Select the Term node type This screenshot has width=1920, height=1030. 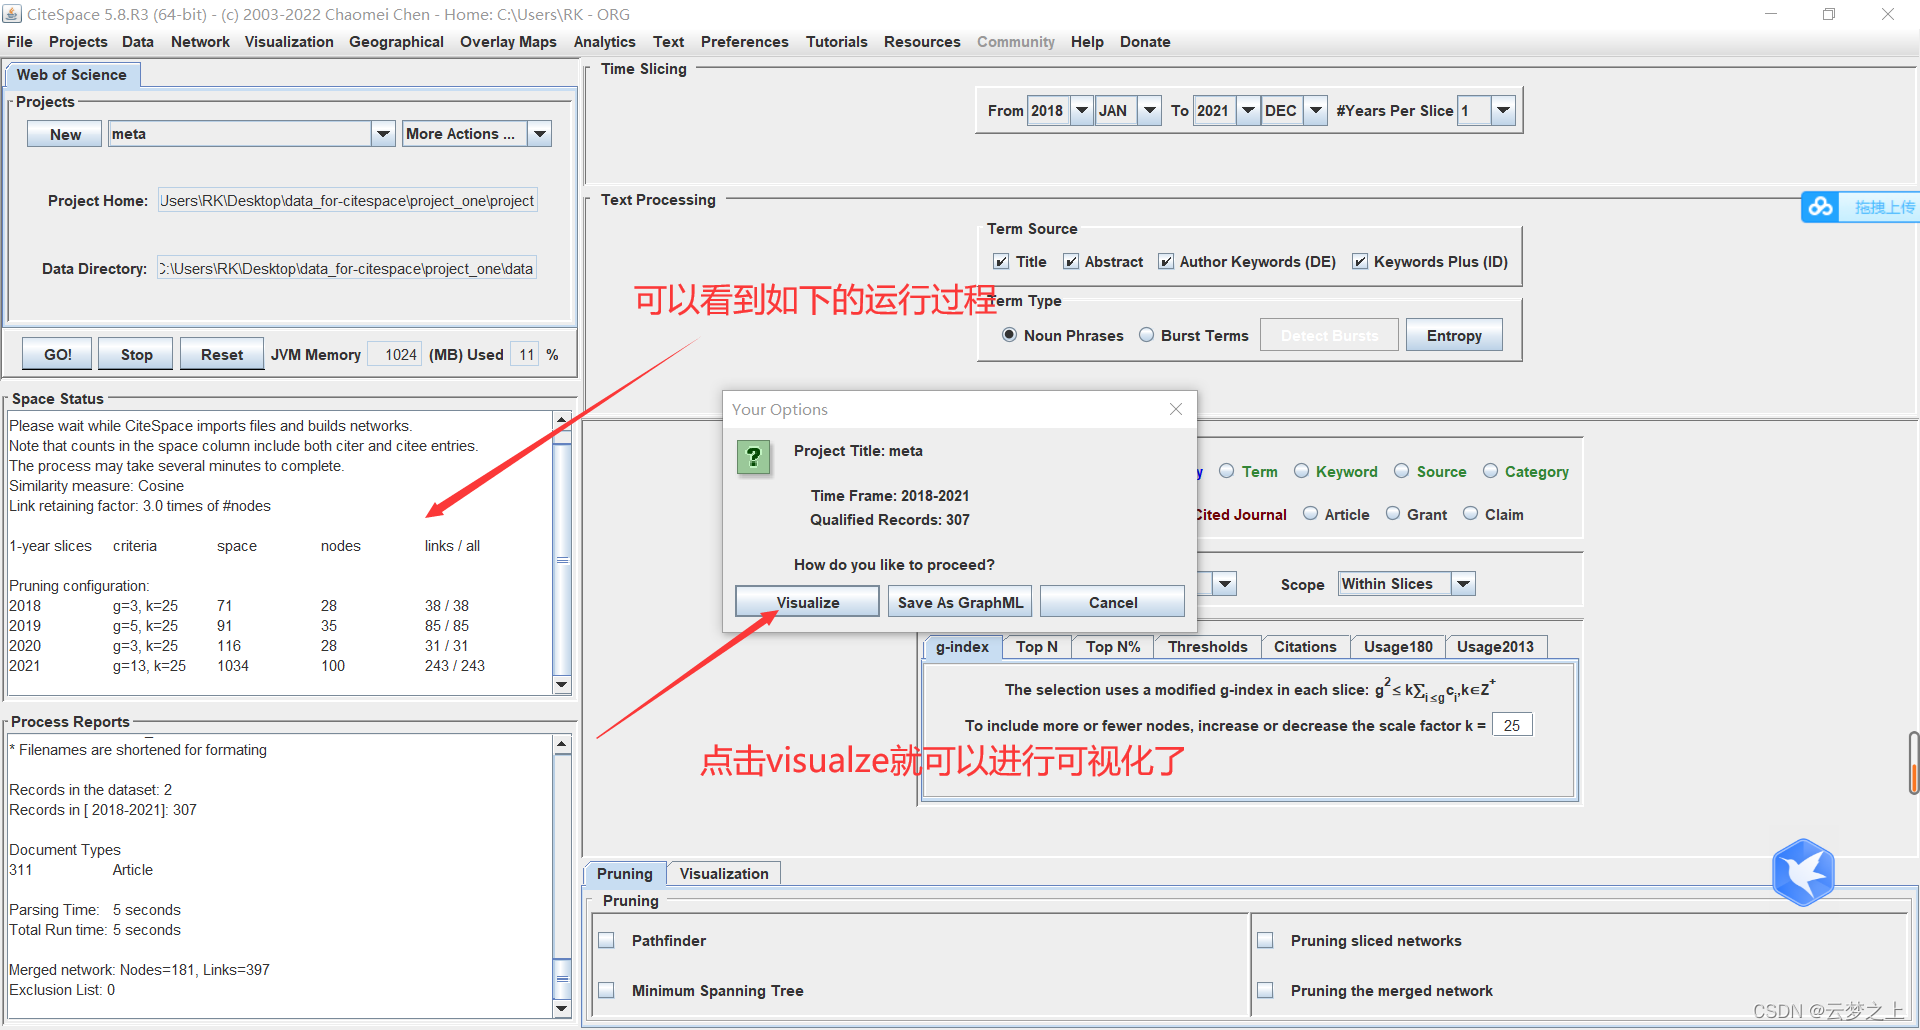click(x=1226, y=471)
